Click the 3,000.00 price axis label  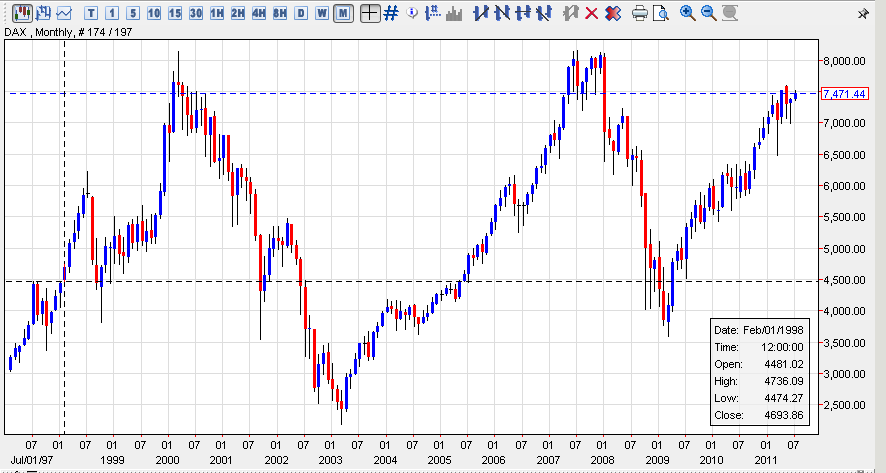(844, 374)
